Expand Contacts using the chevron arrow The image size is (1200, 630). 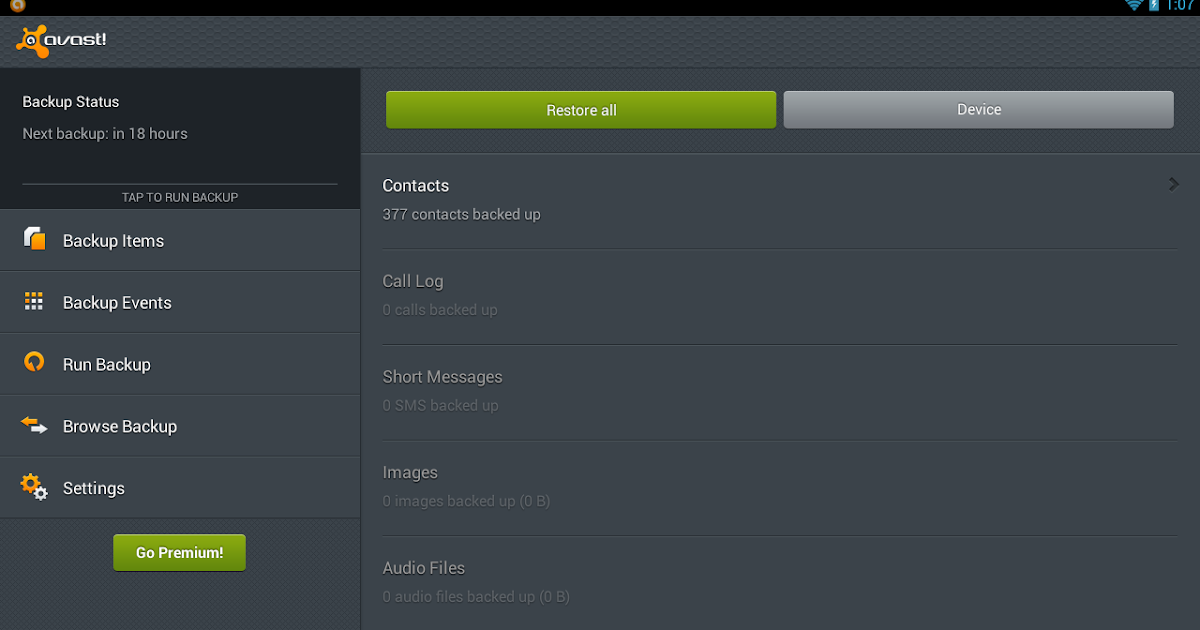[x=1173, y=184]
